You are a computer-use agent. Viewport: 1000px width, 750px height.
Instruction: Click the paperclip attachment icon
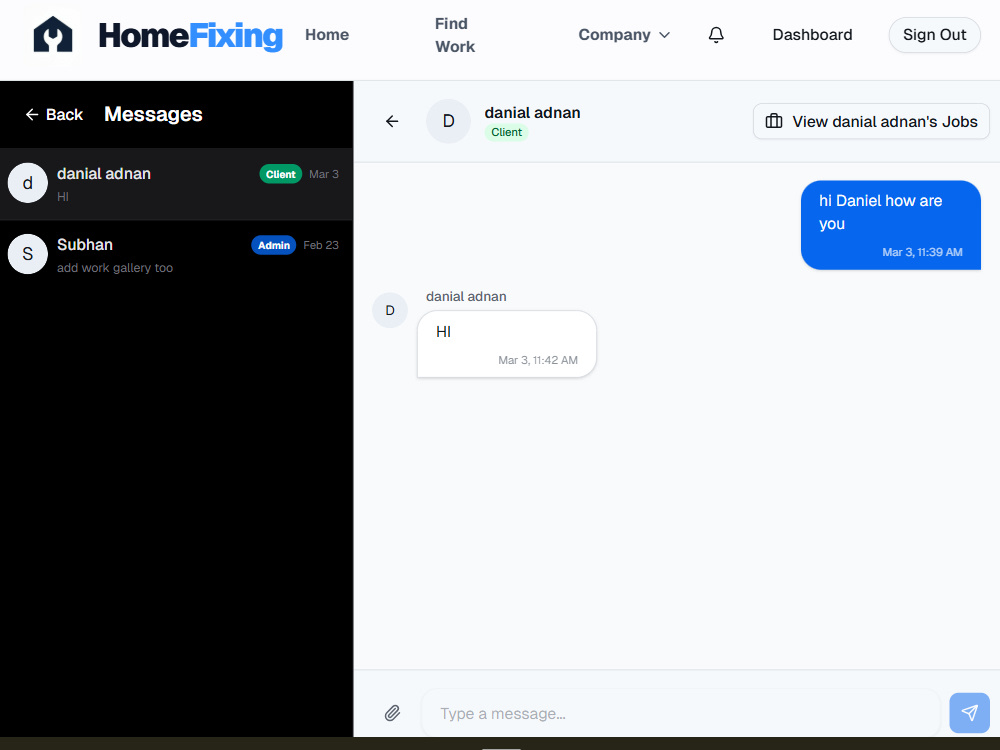[x=392, y=713]
